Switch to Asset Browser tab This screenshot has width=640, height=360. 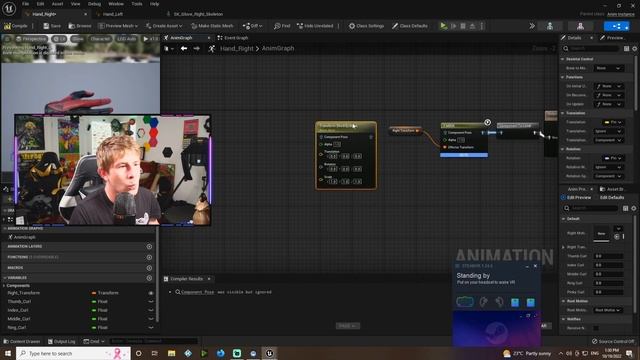coord(614,189)
